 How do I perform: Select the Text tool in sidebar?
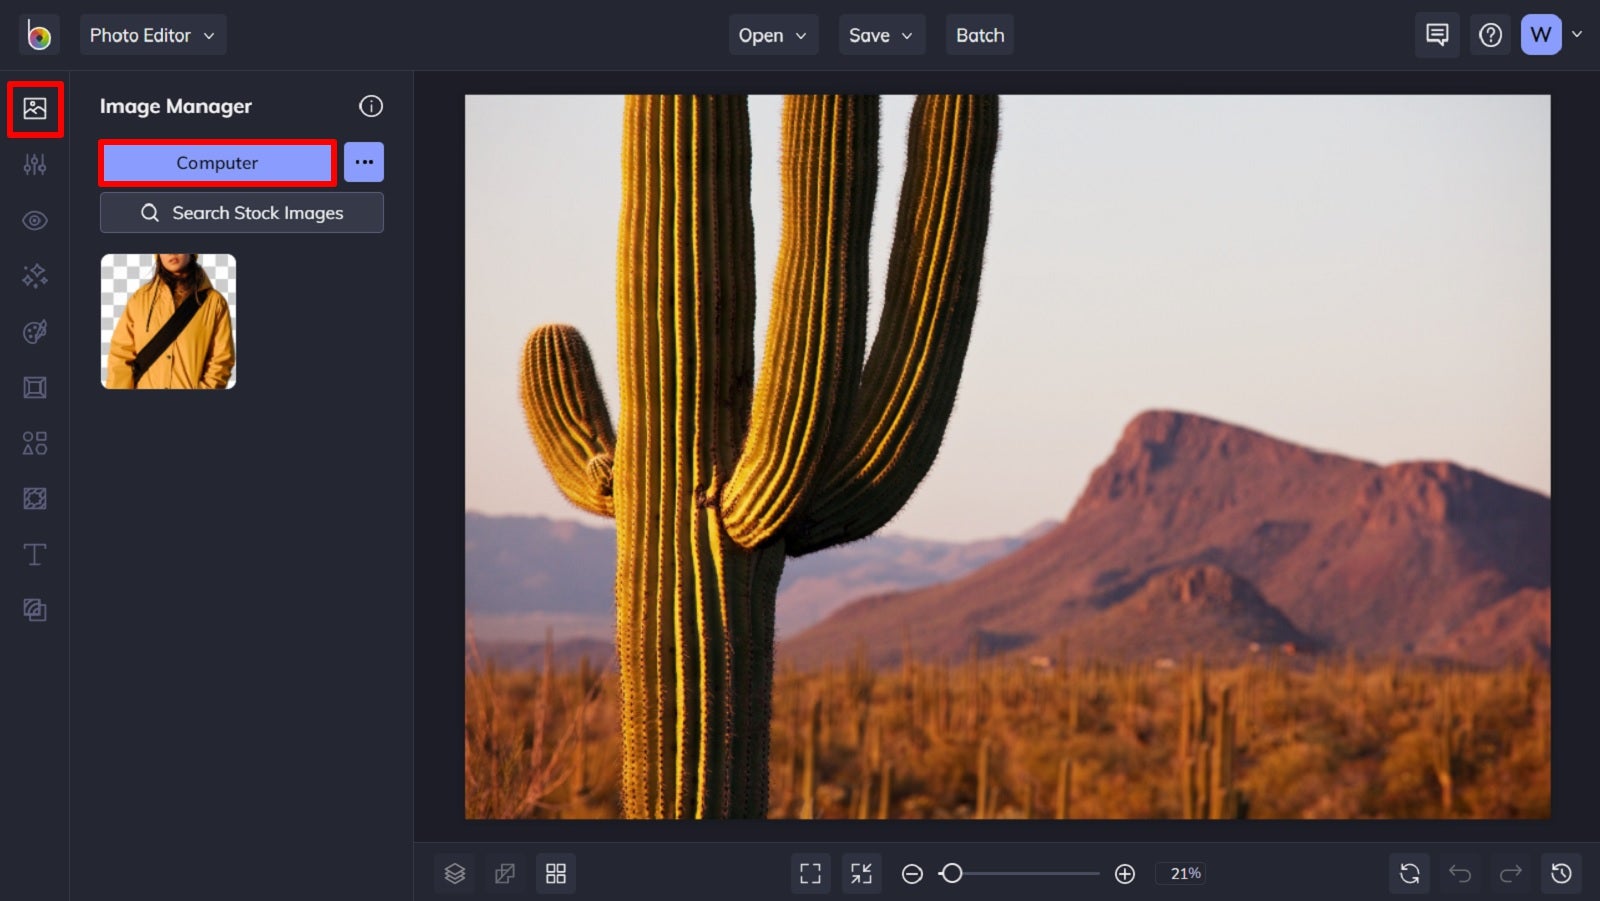click(35, 554)
